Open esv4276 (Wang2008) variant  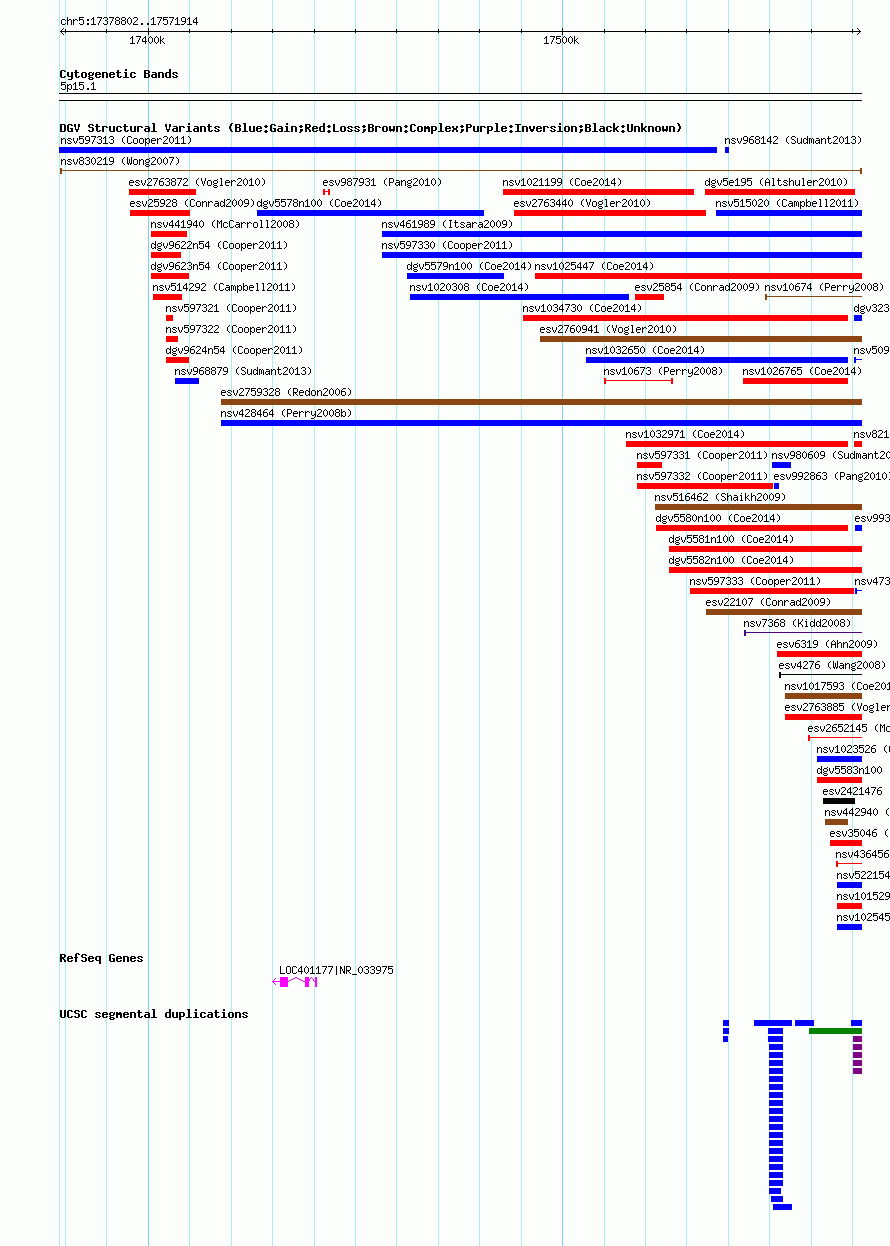pyautogui.click(x=821, y=675)
